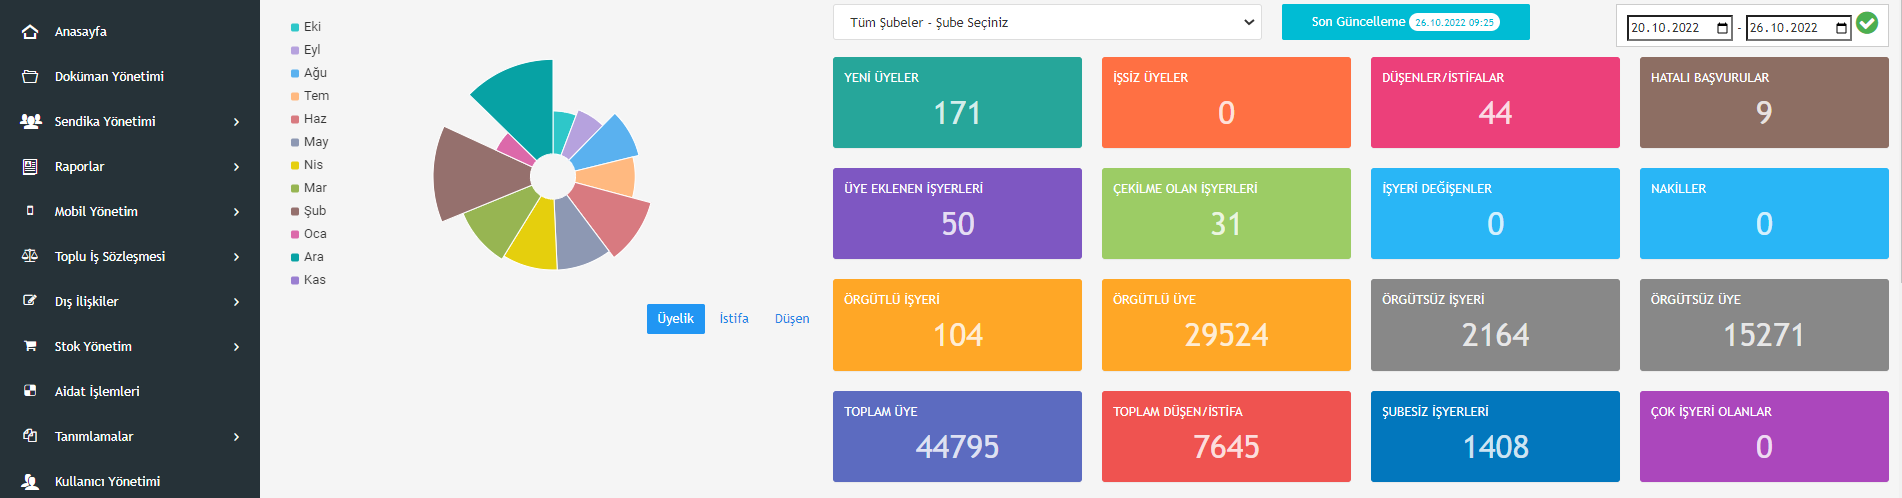Switch to the İstifa chart tab
Viewport: 1902px width, 498px height.
tap(733, 319)
